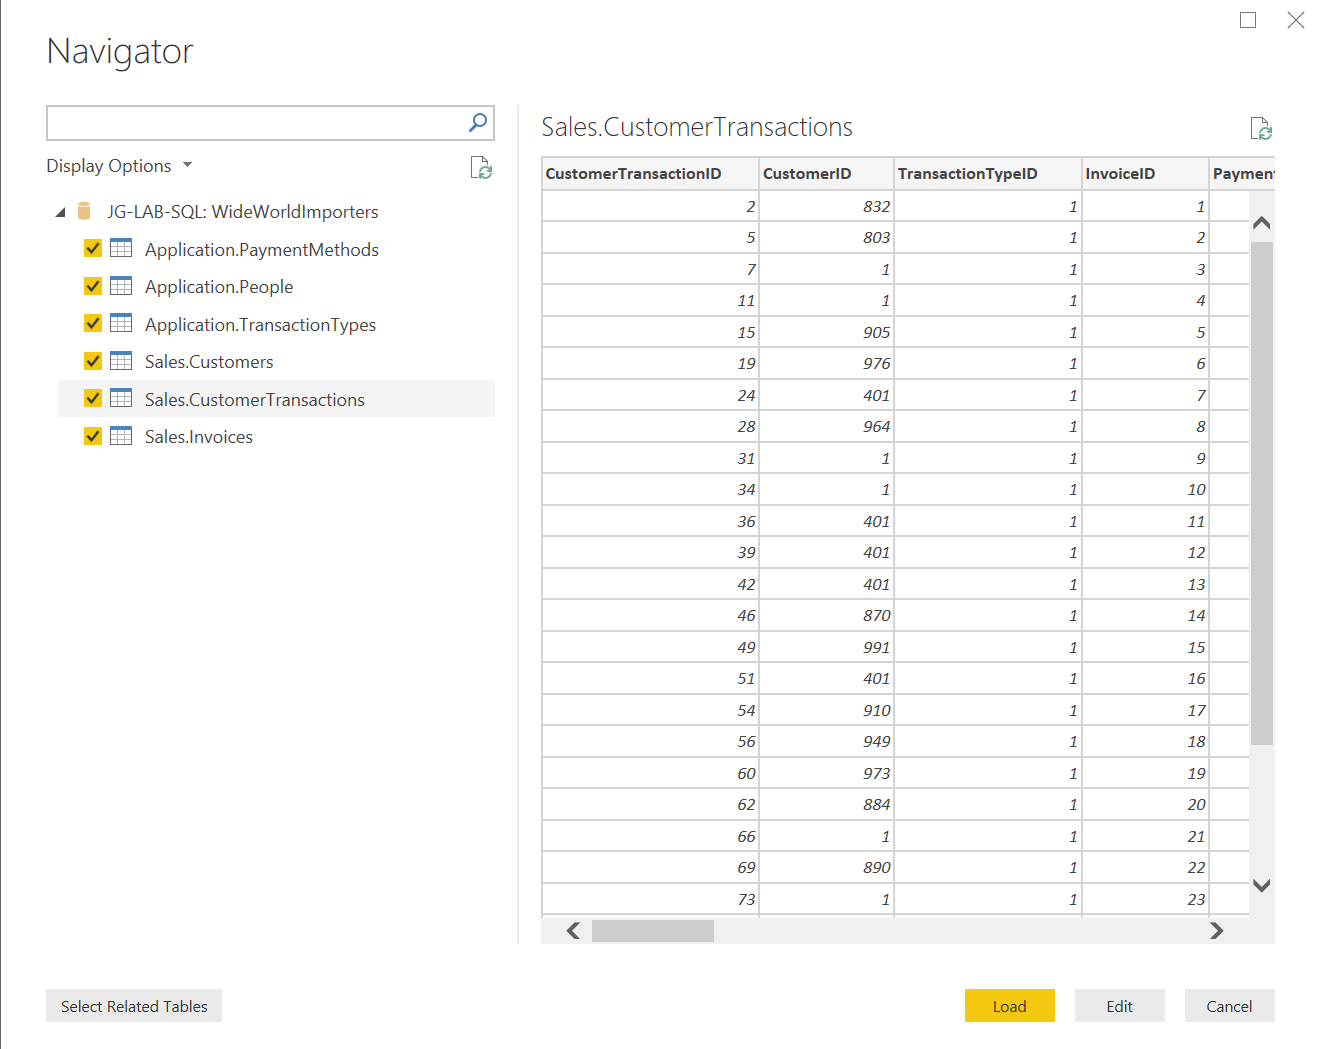The width and height of the screenshot is (1319, 1049).
Task: Select the JG-LAB-SQL: WideWorldImporters database
Action: point(243,212)
